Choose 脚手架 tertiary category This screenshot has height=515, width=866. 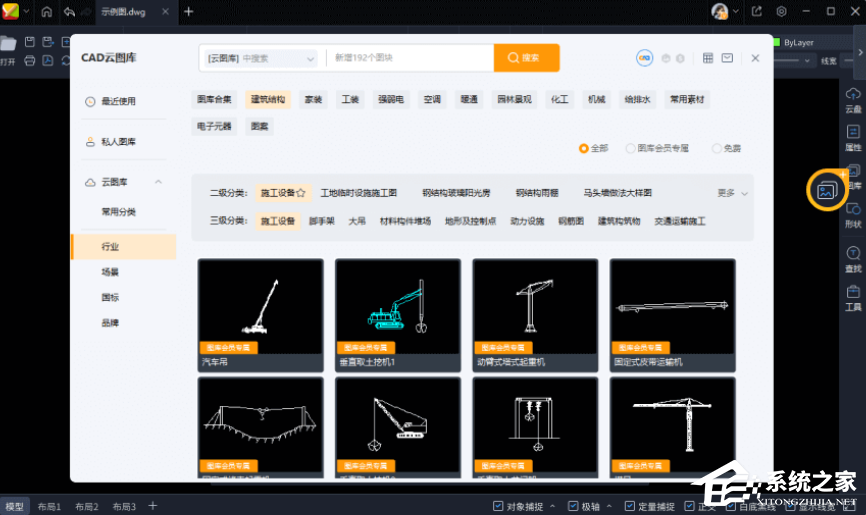pos(321,221)
